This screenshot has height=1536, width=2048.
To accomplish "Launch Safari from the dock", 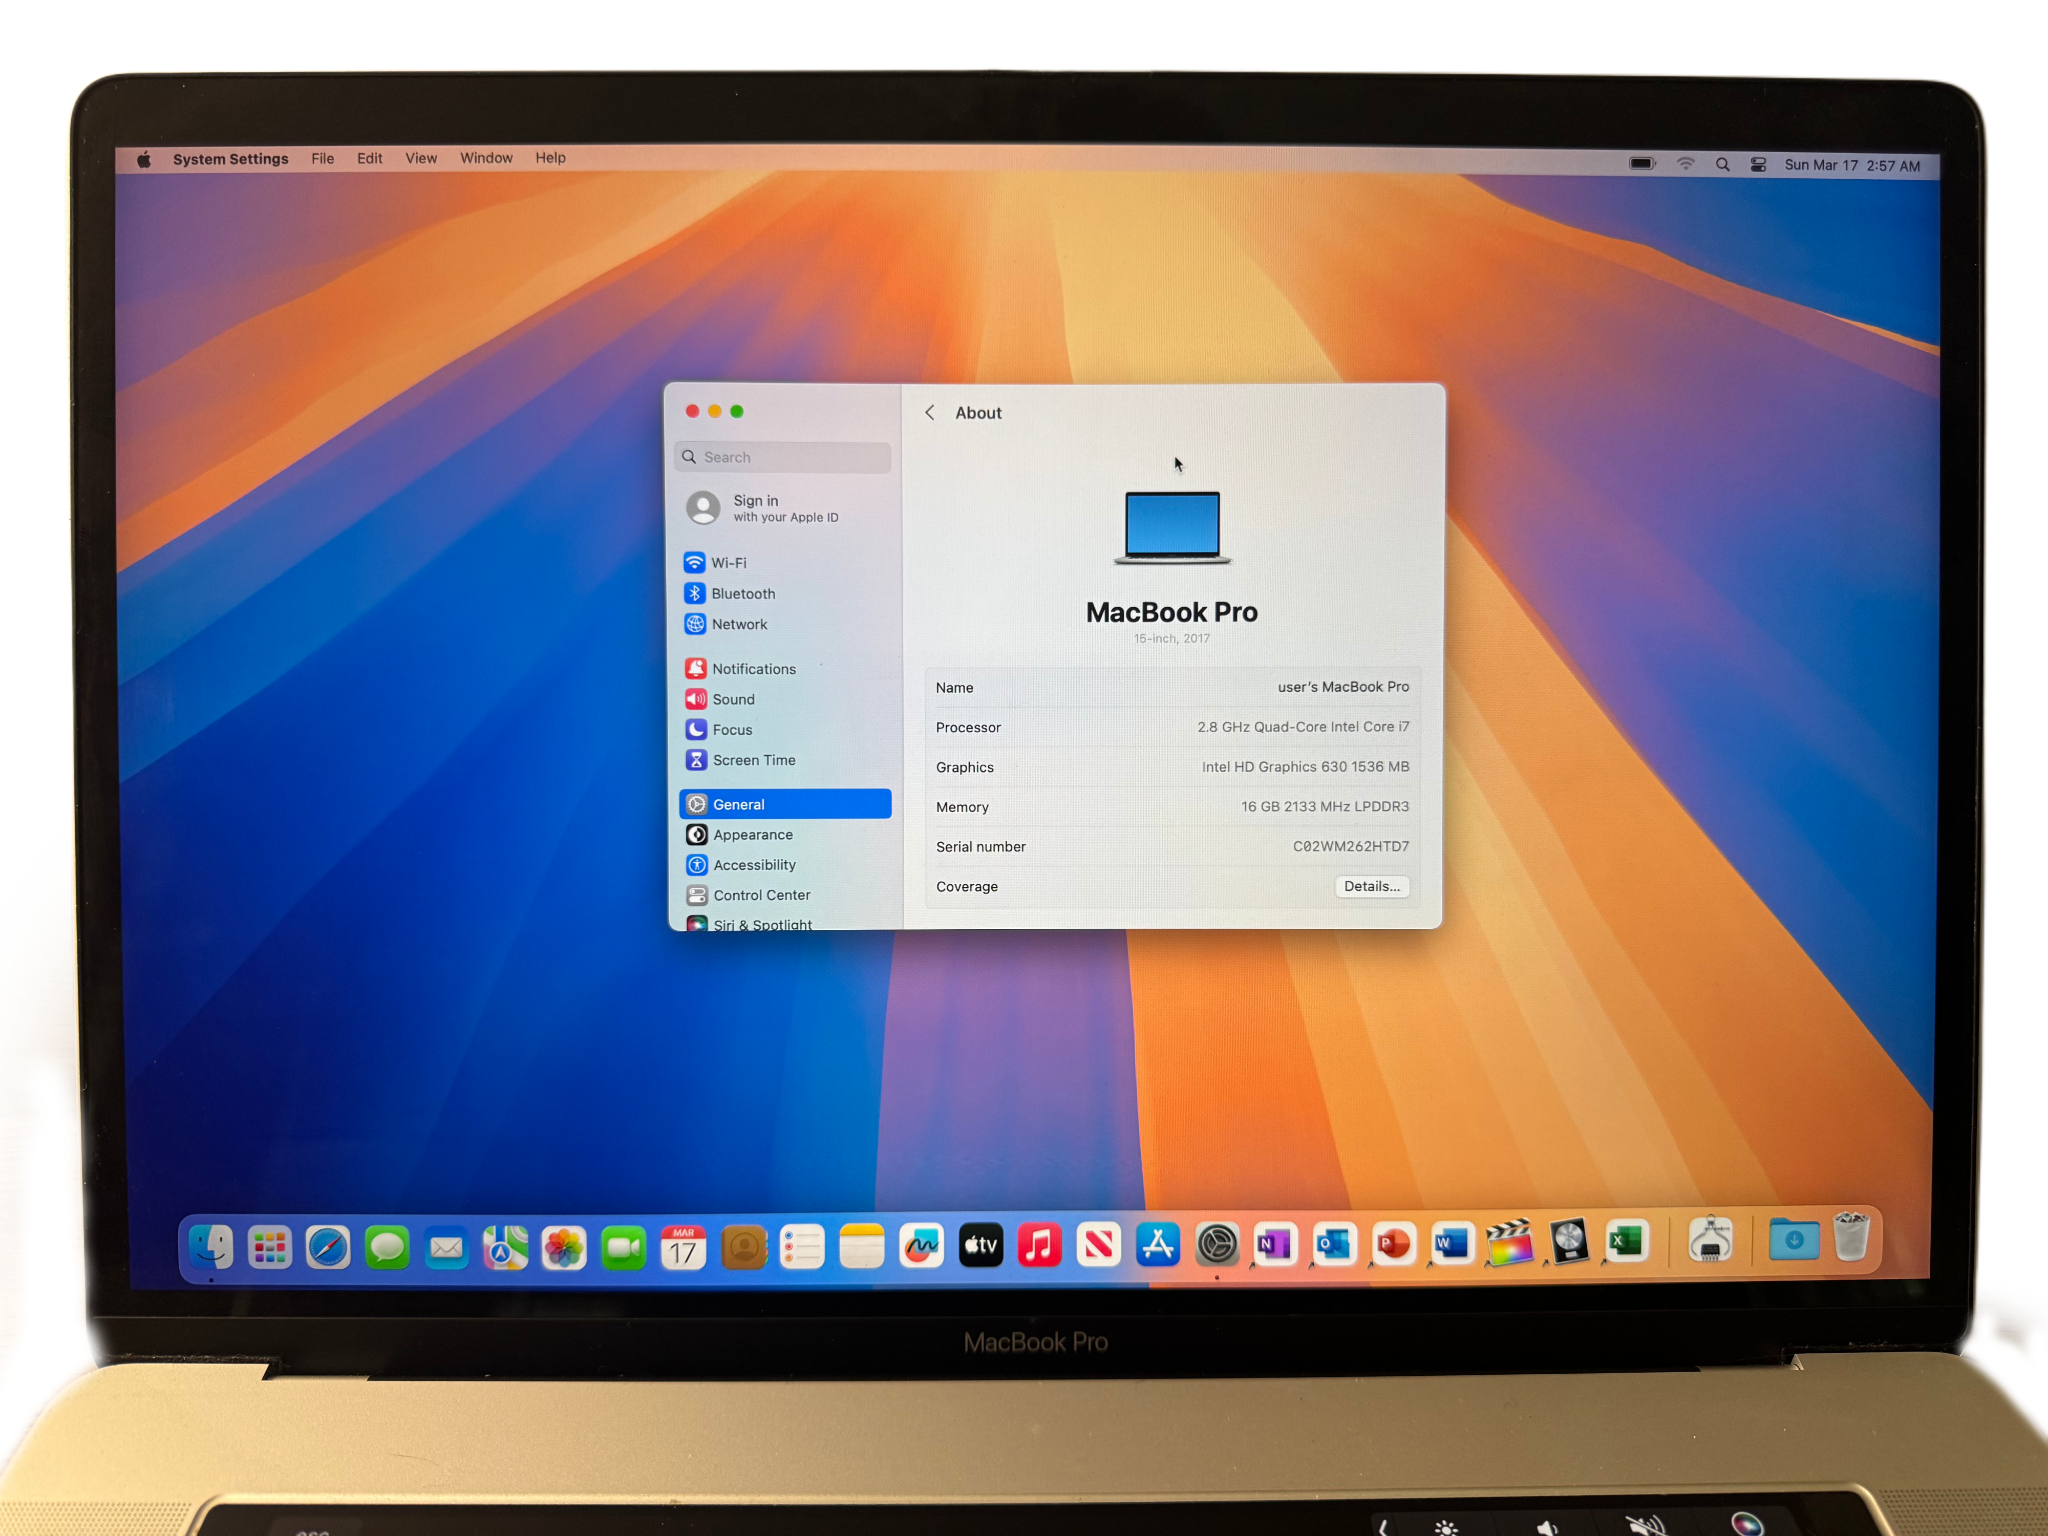I will [x=328, y=1247].
